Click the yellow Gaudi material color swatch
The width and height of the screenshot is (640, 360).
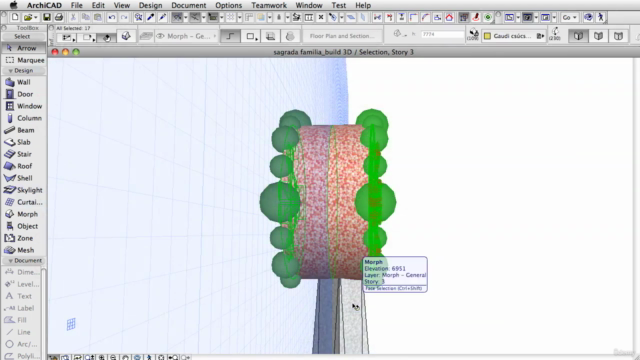[487, 36]
